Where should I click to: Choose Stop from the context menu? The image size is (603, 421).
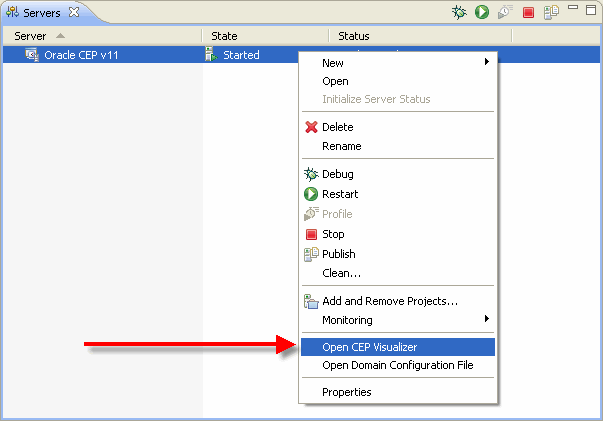(x=398, y=234)
